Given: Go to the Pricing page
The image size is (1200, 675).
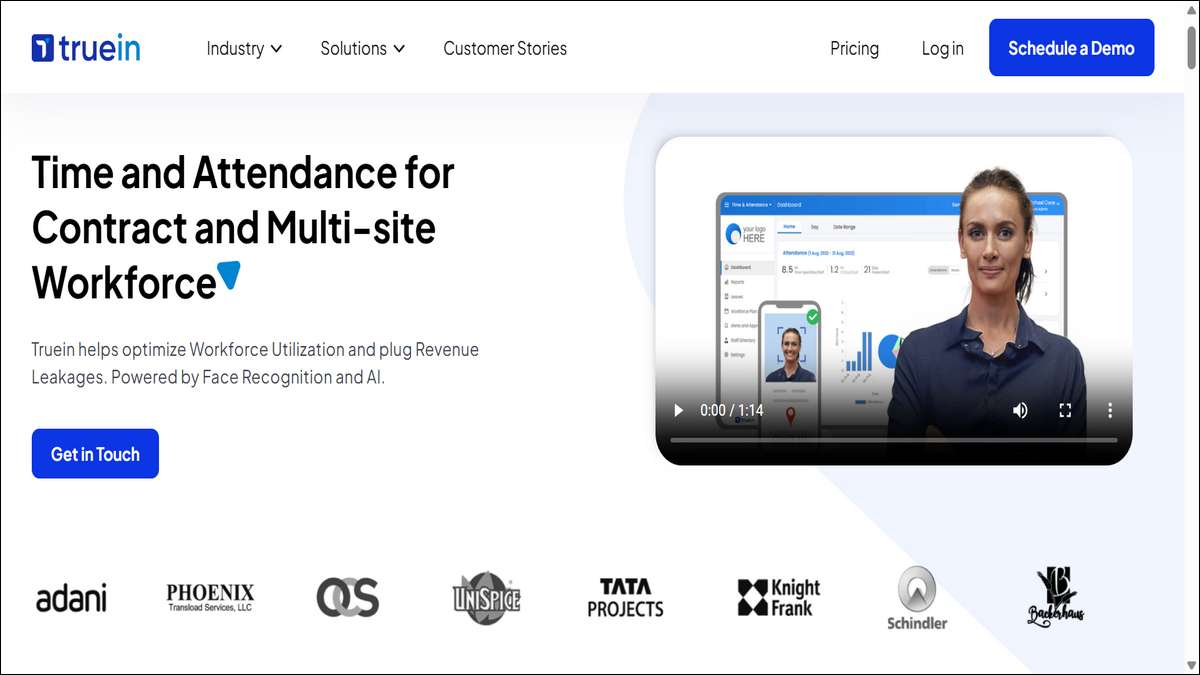Looking at the screenshot, I should click(x=854, y=48).
